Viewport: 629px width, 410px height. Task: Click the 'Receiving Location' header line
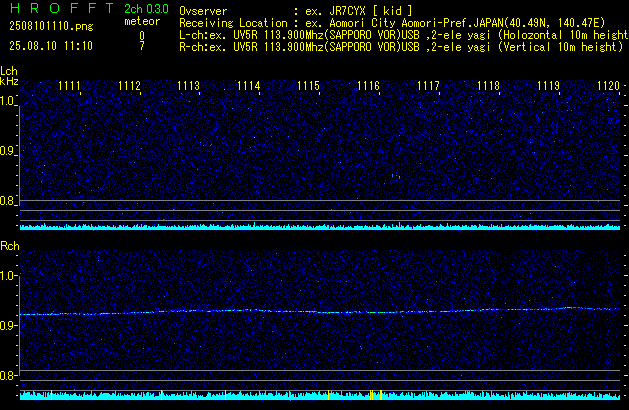(x=392, y=23)
